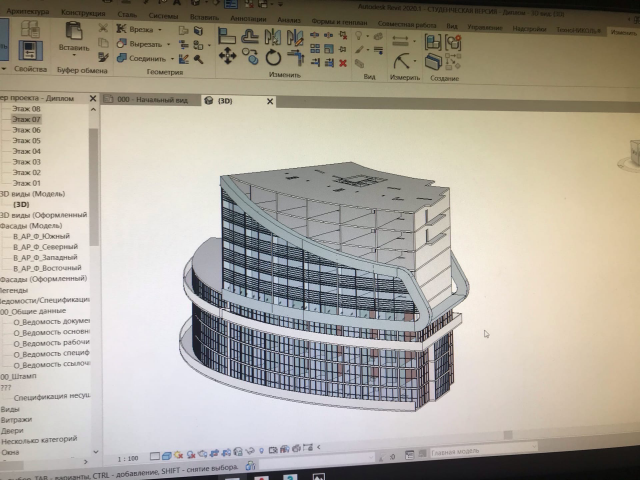Image resolution: width=640 pixels, height=480 pixels.
Task: Click the red X Delete icon
Action: point(343,63)
